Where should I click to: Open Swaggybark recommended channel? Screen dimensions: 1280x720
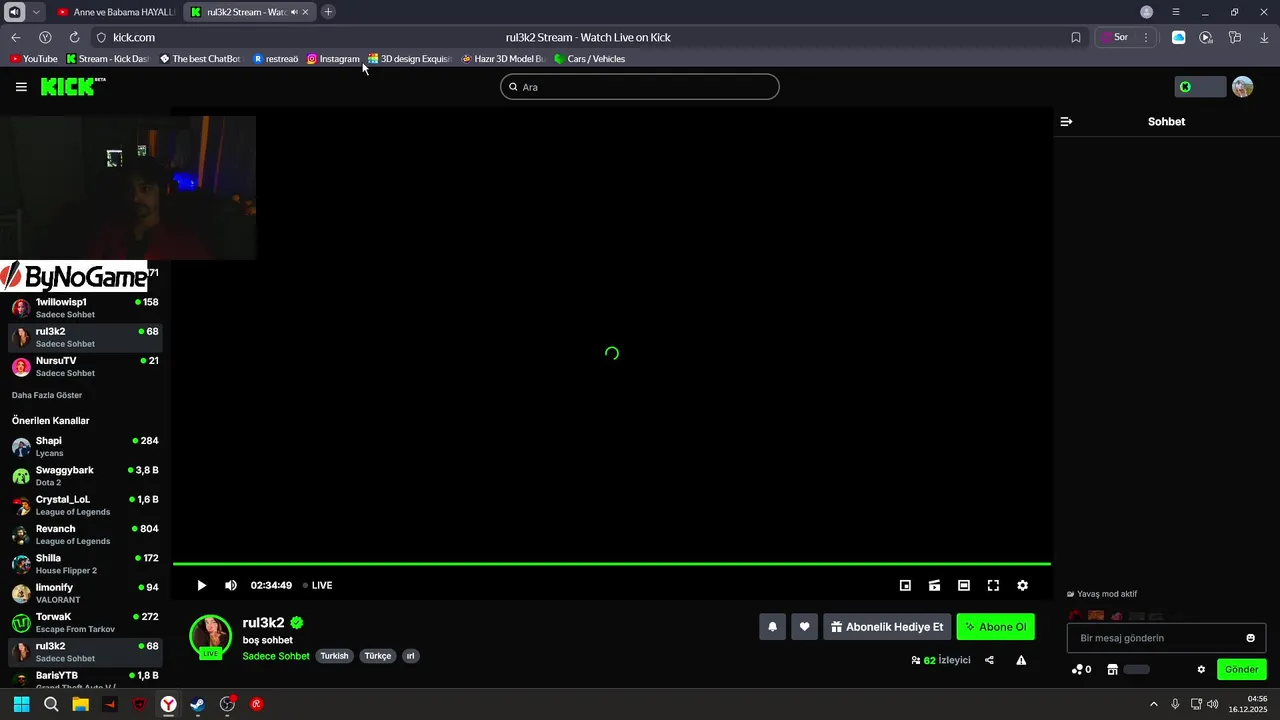click(x=85, y=476)
